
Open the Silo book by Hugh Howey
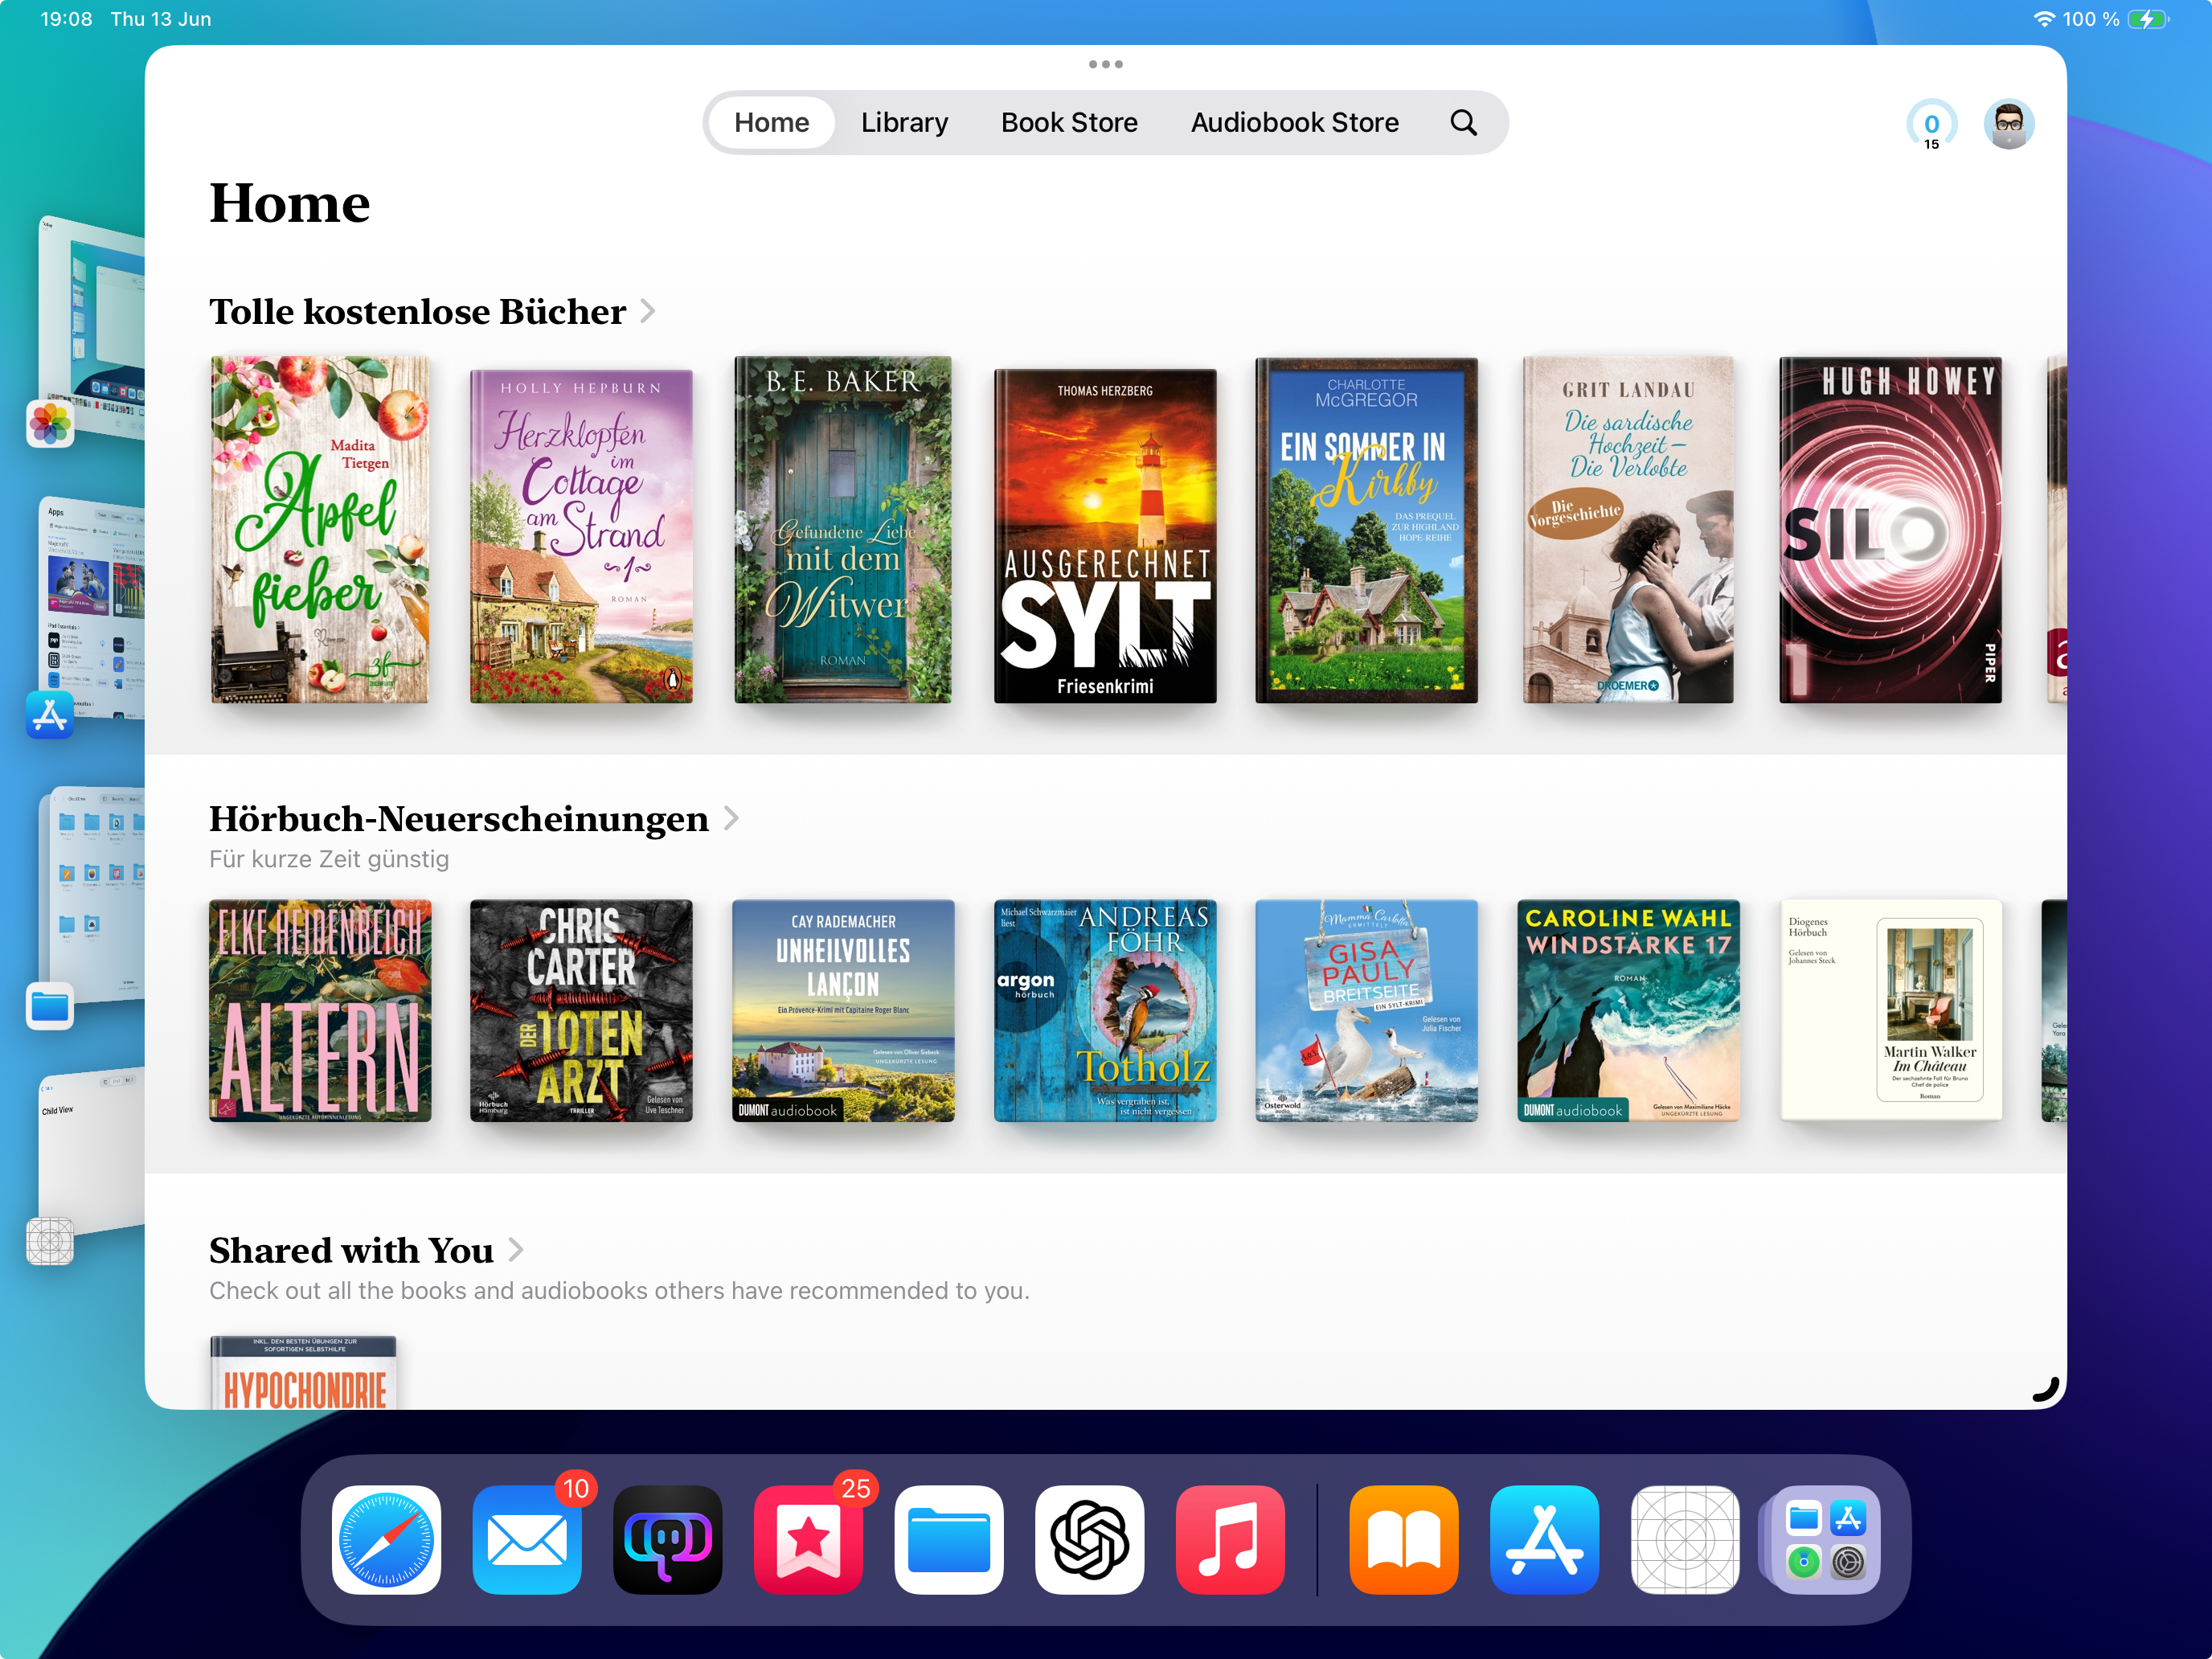(x=1889, y=530)
